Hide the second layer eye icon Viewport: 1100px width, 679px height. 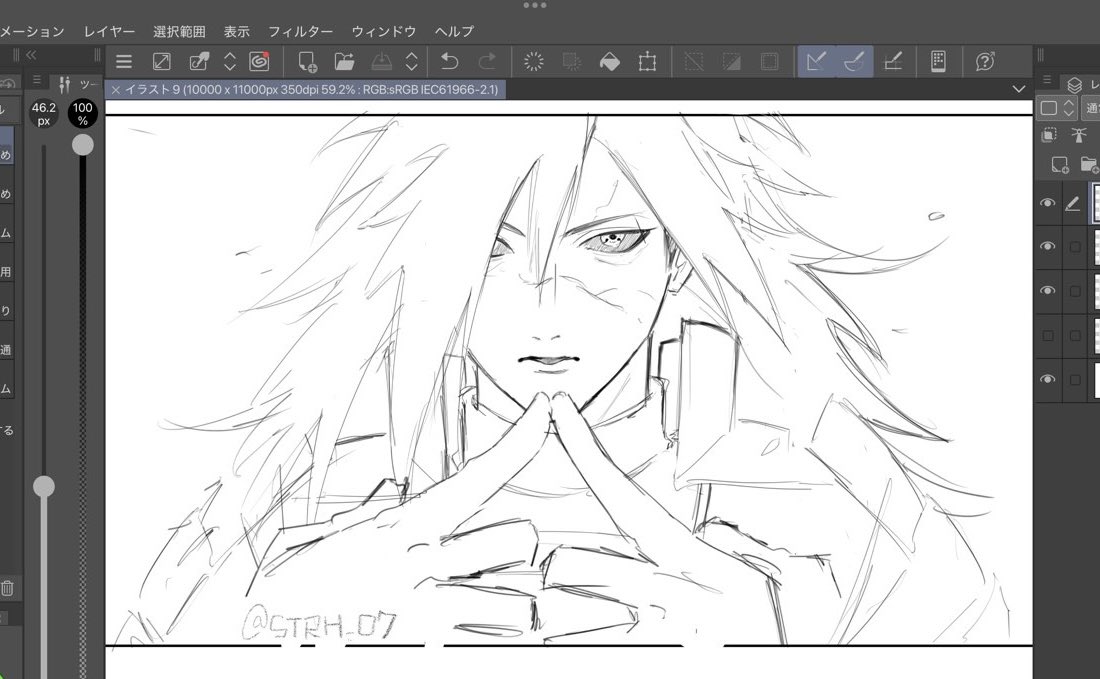point(1047,246)
